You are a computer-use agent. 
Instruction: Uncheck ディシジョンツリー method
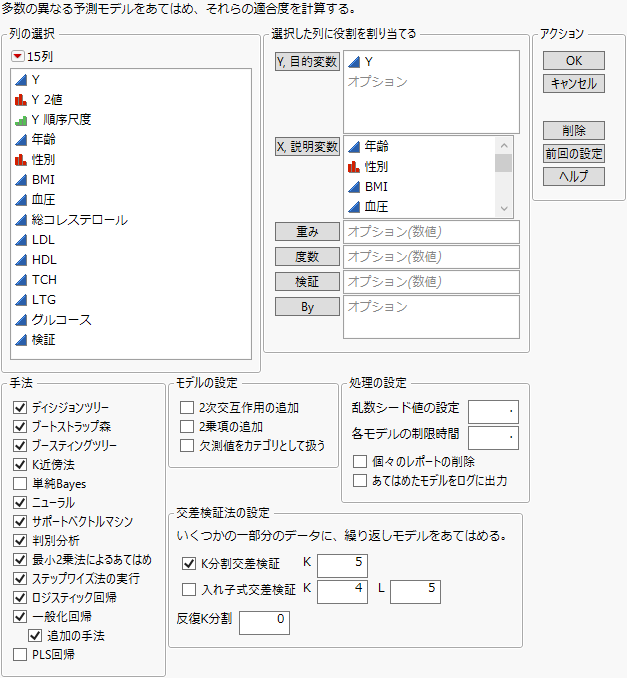(x=20, y=407)
